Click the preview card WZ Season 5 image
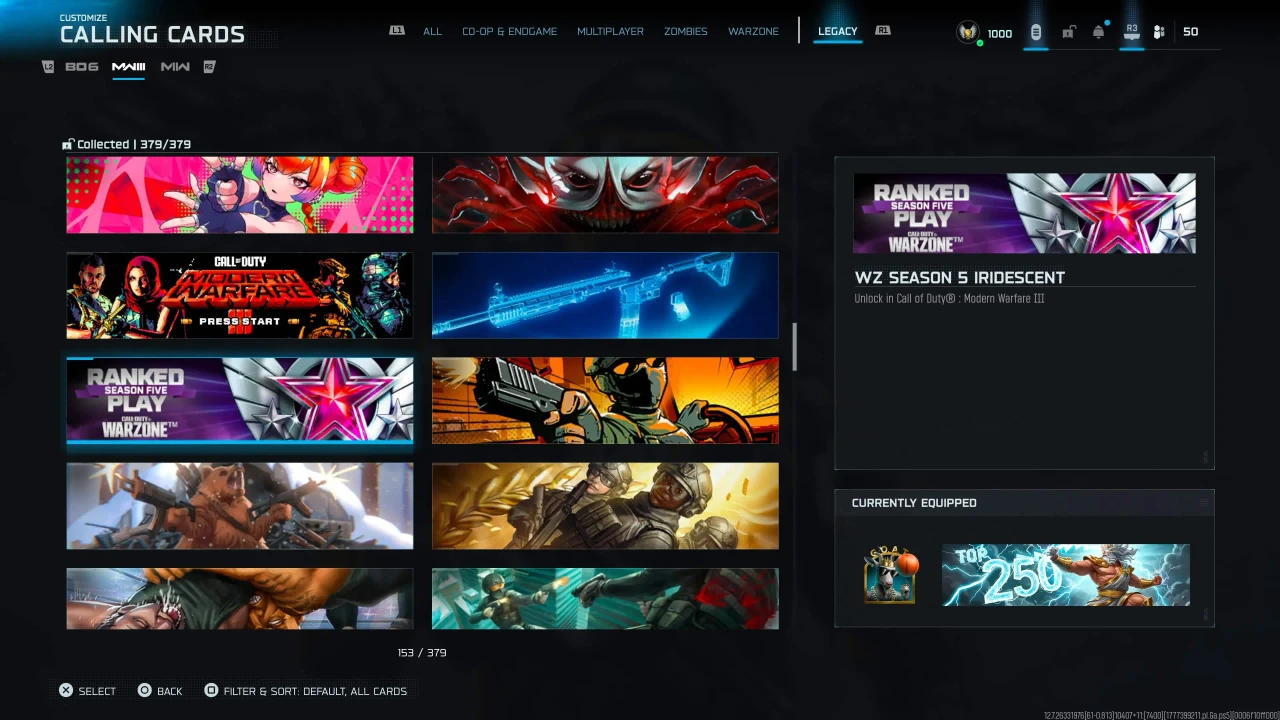 coord(1024,214)
